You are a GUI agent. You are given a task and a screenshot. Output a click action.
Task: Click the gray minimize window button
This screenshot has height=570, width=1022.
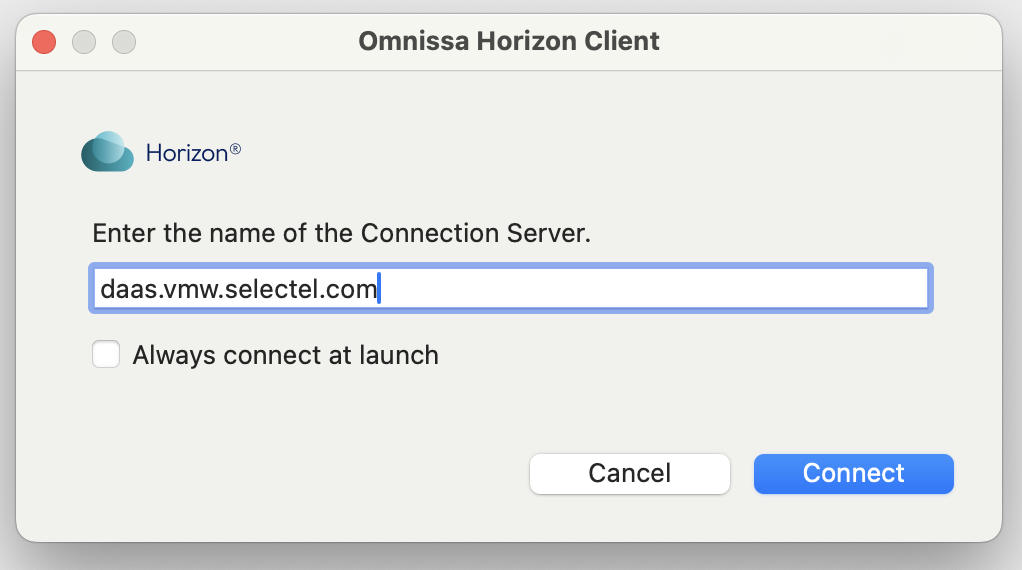[84, 42]
